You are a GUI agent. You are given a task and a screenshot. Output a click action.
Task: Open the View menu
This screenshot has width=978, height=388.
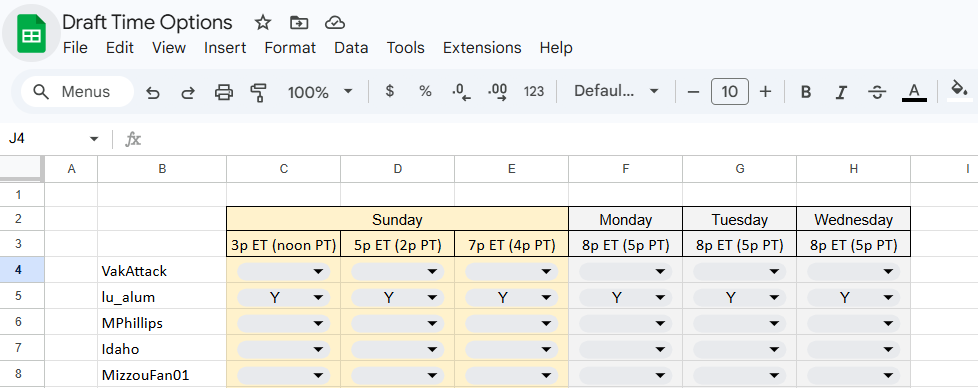click(169, 48)
